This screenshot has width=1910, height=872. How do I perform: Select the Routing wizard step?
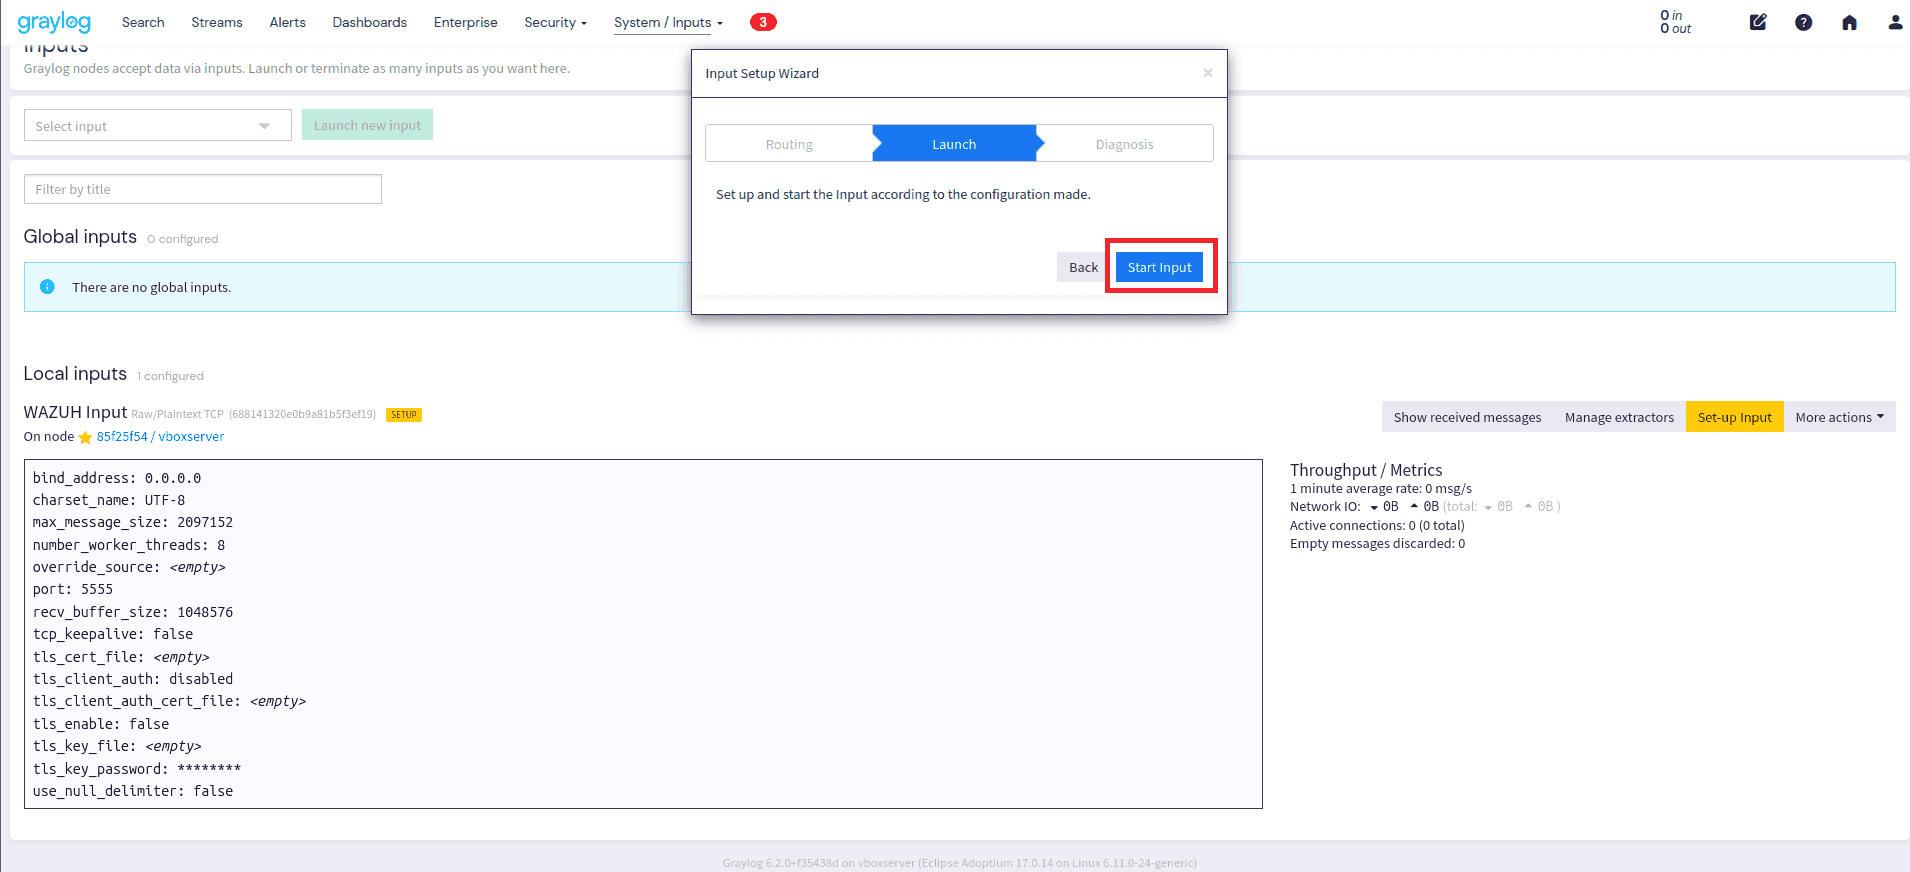(x=789, y=144)
